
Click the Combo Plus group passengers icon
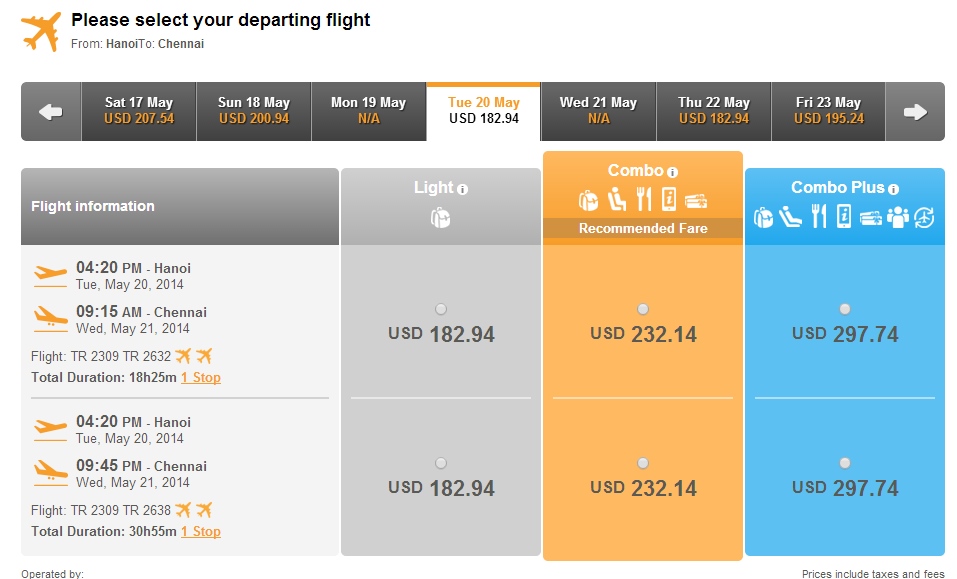tap(898, 217)
